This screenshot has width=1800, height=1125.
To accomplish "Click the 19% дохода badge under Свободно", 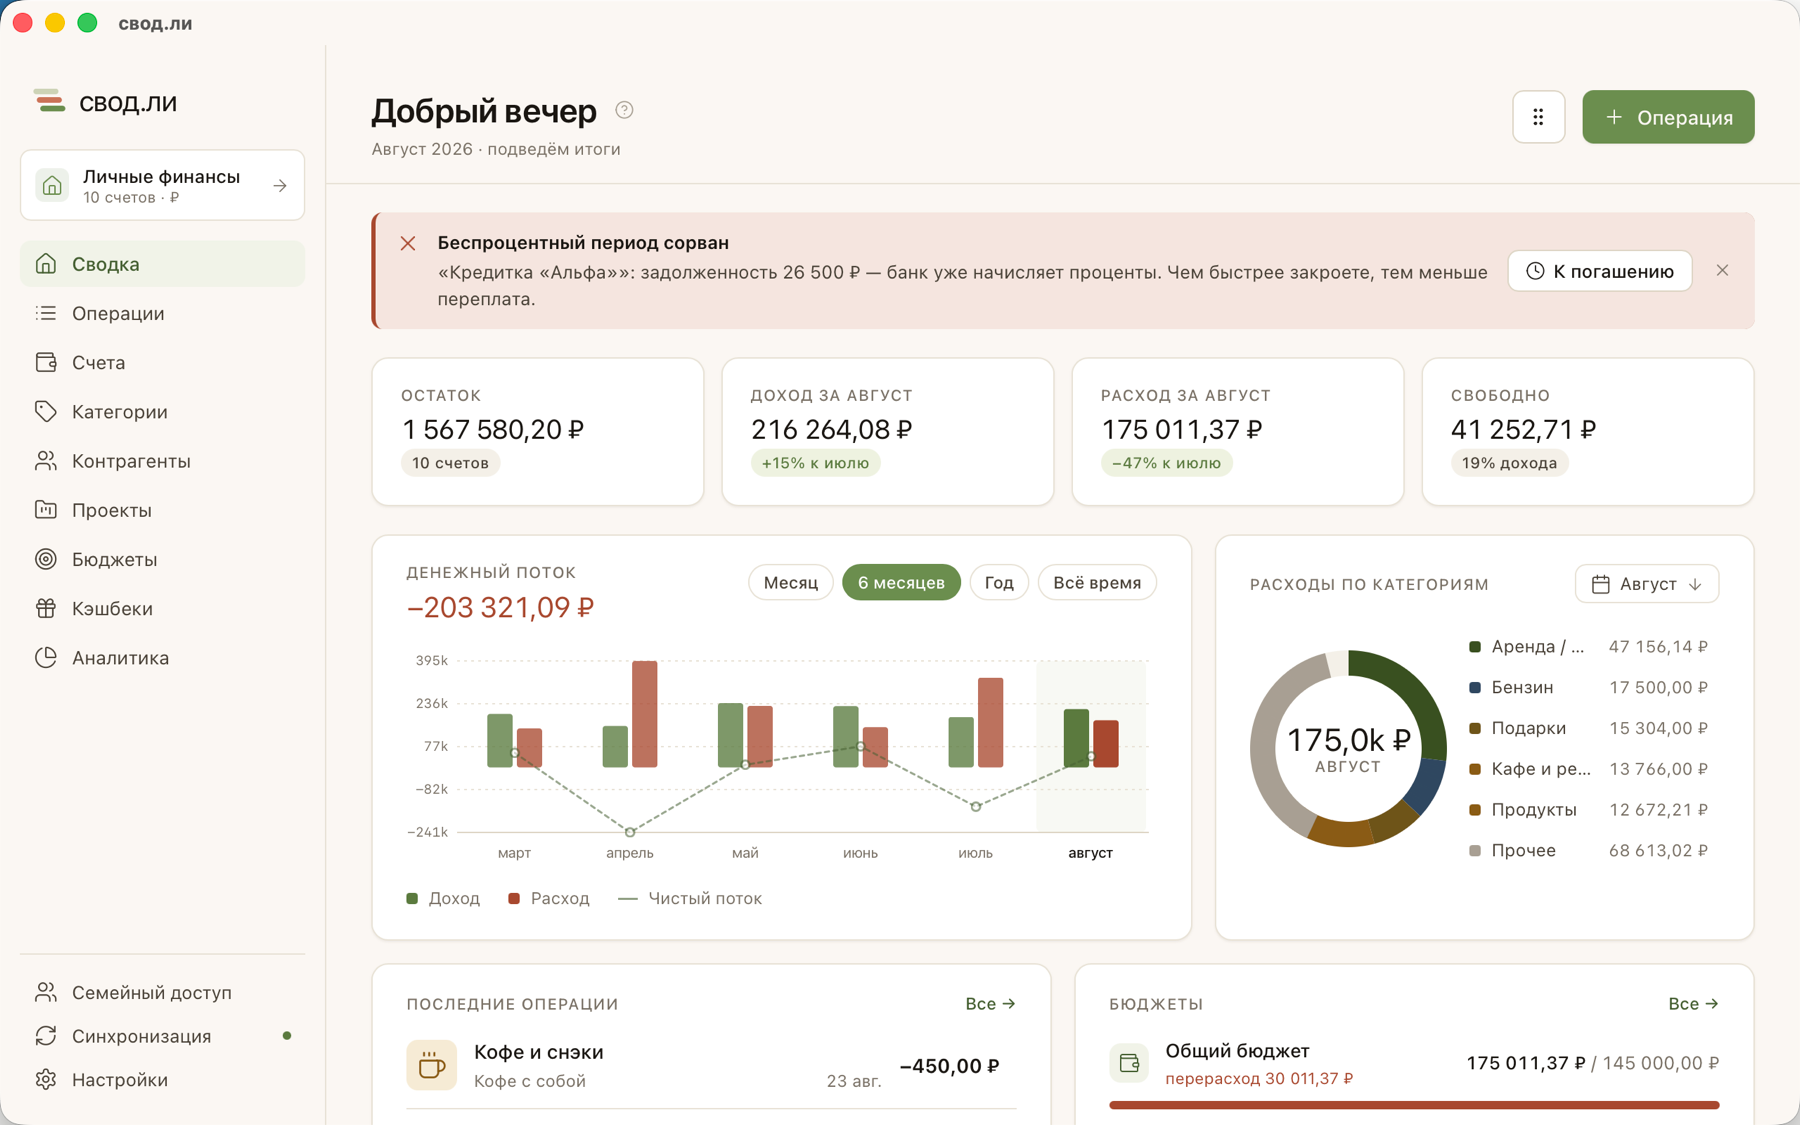I will click(x=1509, y=463).
